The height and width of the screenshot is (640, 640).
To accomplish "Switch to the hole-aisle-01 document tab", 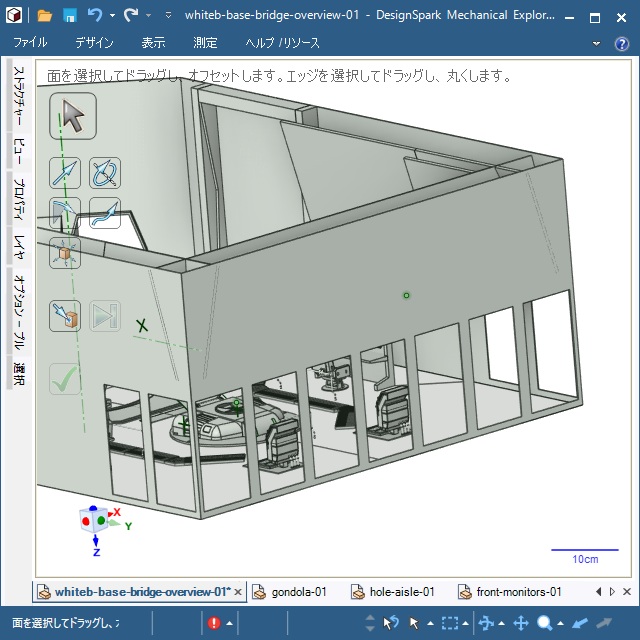I will 393,592.
